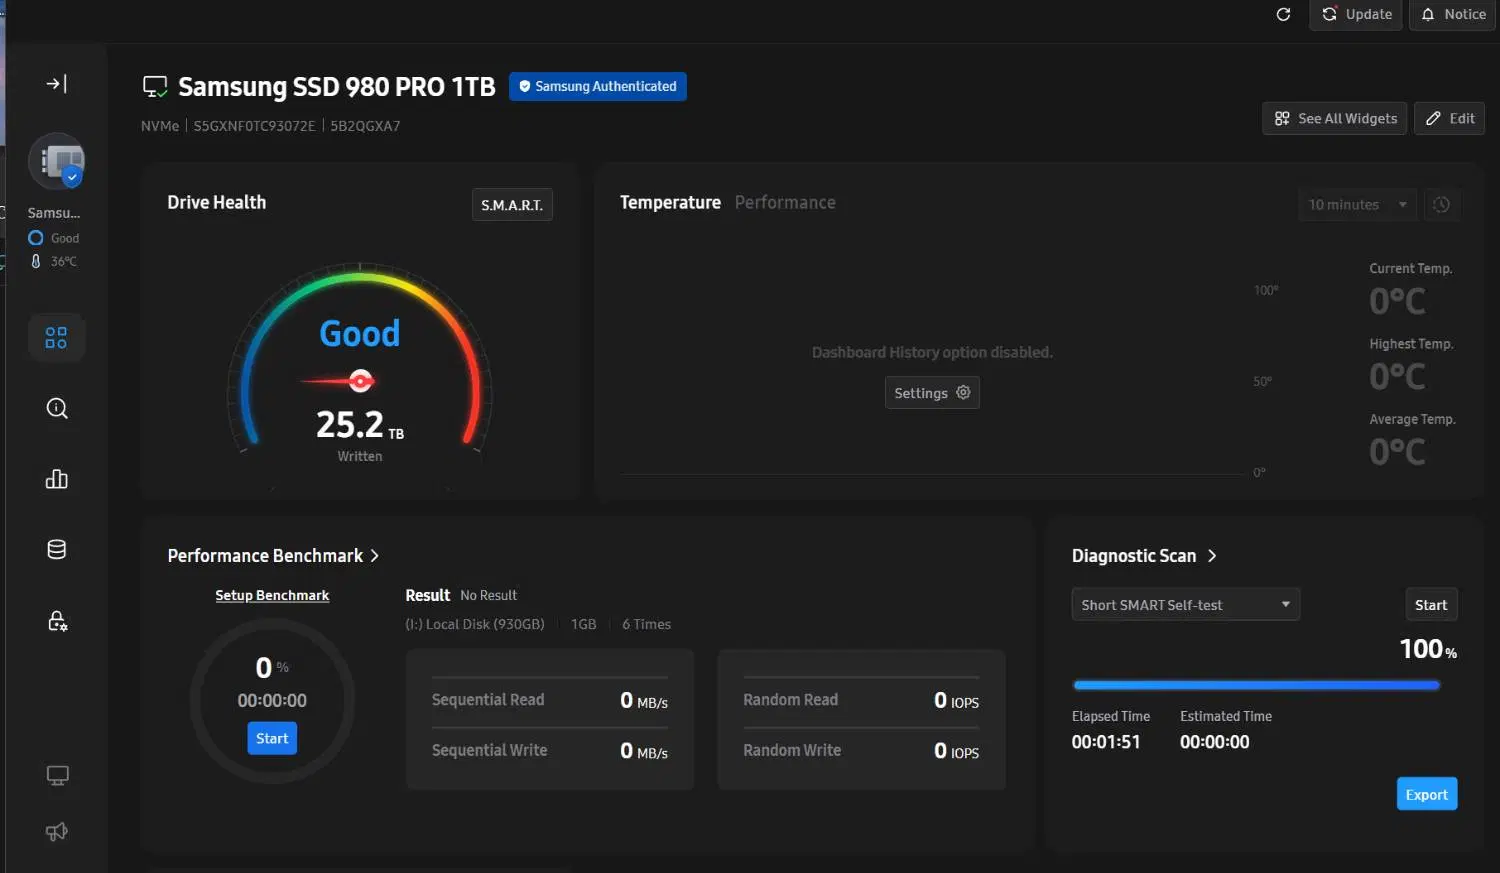Open the Security lock sidebar icon
Viewport: 1500px width, 873px height.
57,621
